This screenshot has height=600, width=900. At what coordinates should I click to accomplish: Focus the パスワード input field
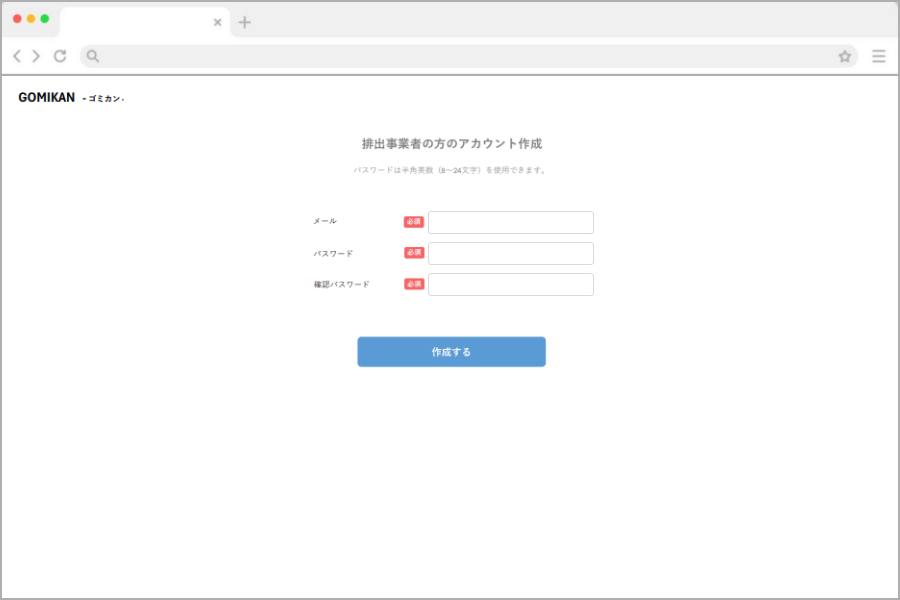[x=510, y=253]
